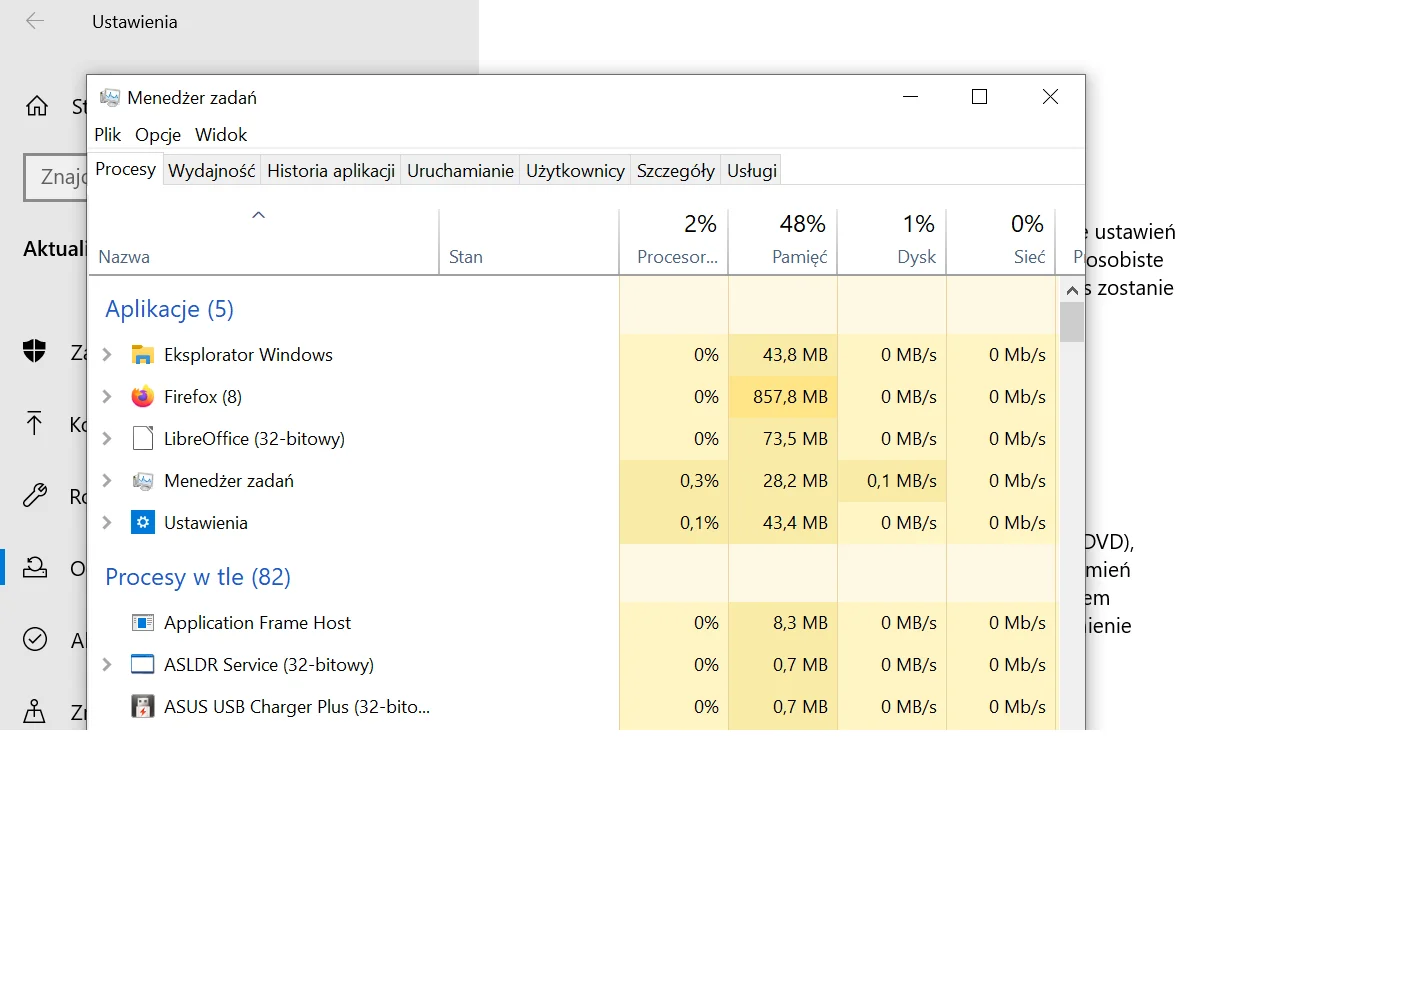This screenshot has height=994, width=1410.
Task: Click the ASUS USB Charger Plus icon
Action: point(143,707)
